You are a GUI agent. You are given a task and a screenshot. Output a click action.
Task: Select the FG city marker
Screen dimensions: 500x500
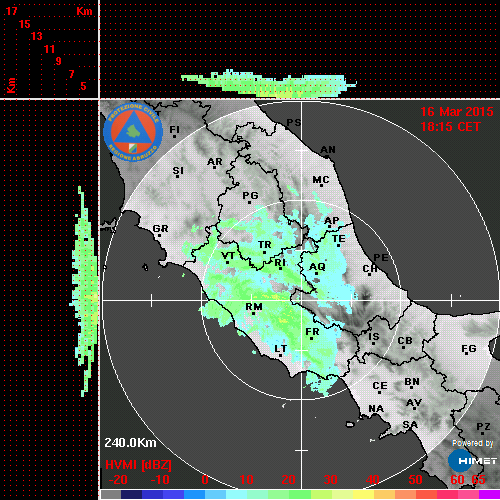click(x=467, y=353)
